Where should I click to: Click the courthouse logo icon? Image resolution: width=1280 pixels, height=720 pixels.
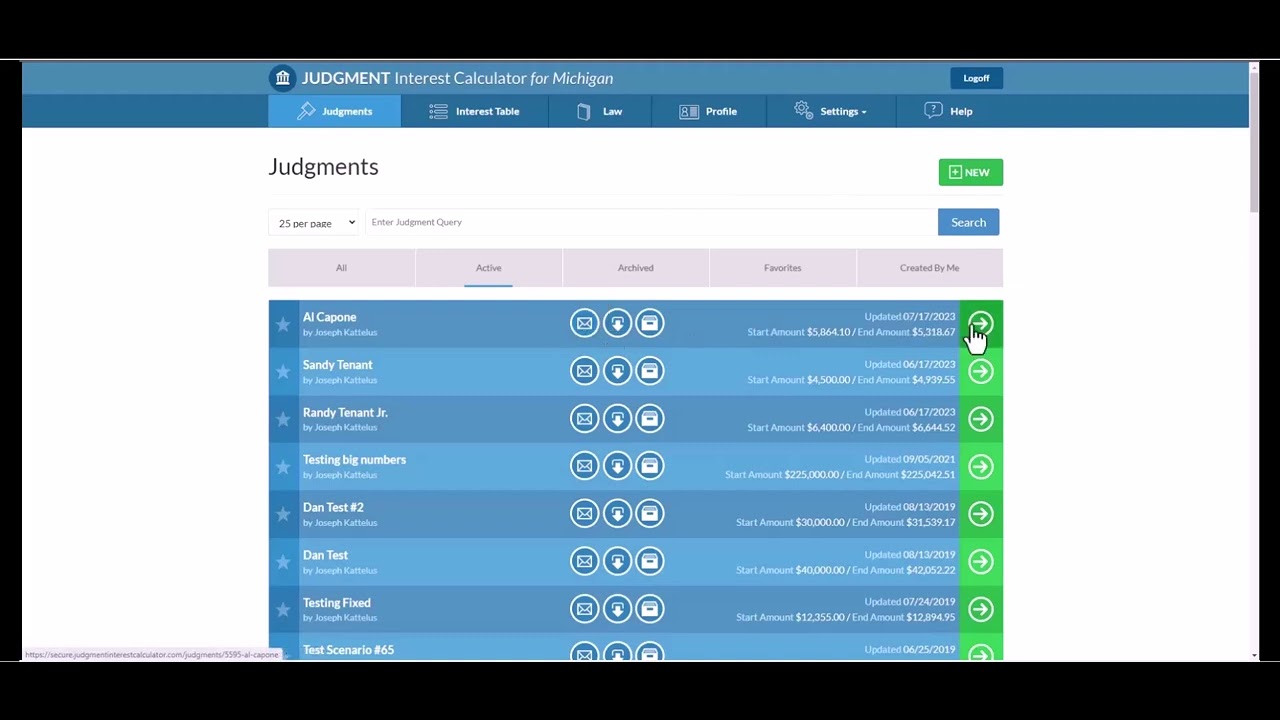(x=282, y=78)
